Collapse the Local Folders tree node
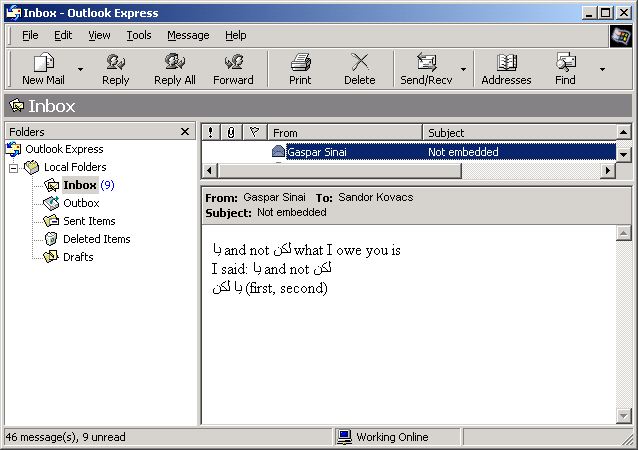 13,168
